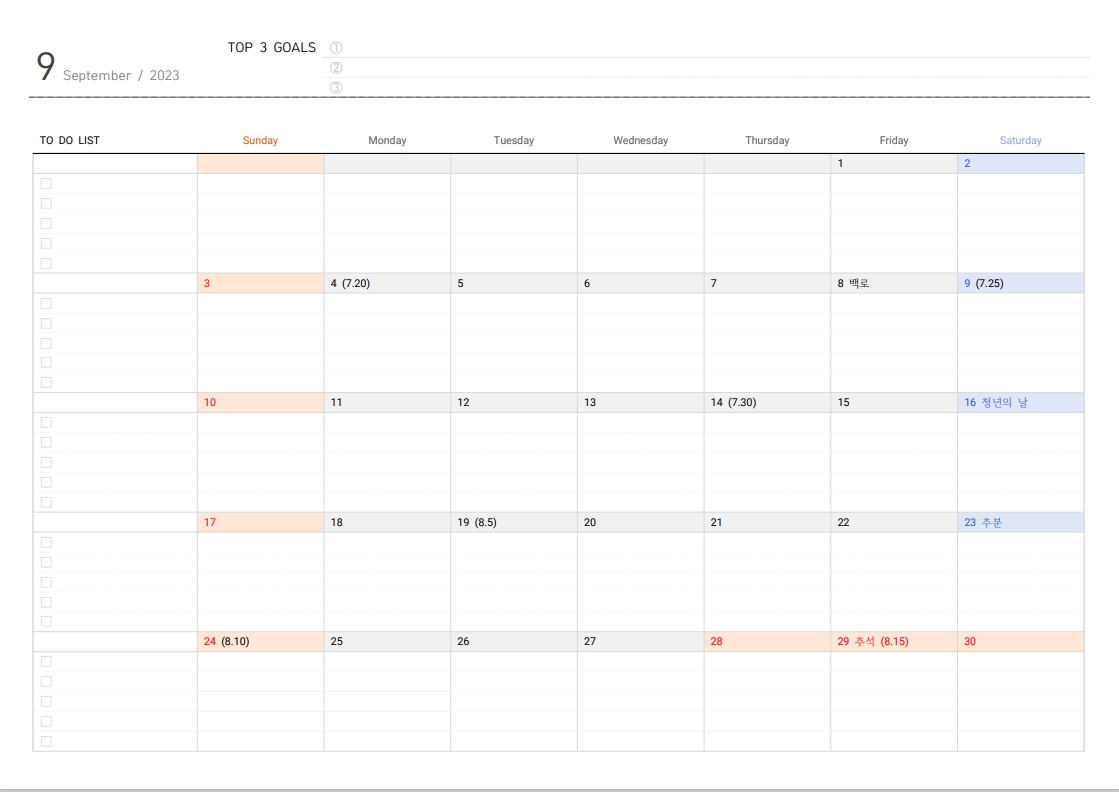The width and height of the screenshot is (1119, 792).
Task: Select the date "23 추분"
Action: [x=1021, y=522]
